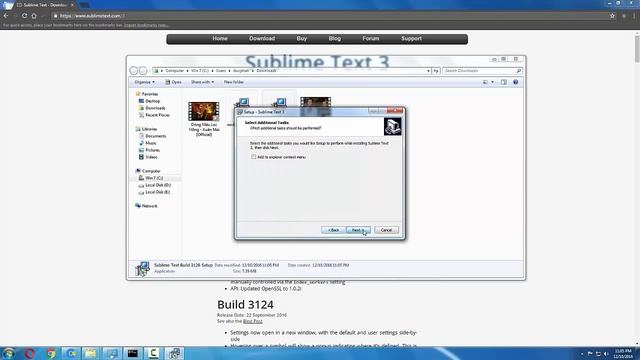Select Local Disk (E:) in sidebar

pos(154,192)
